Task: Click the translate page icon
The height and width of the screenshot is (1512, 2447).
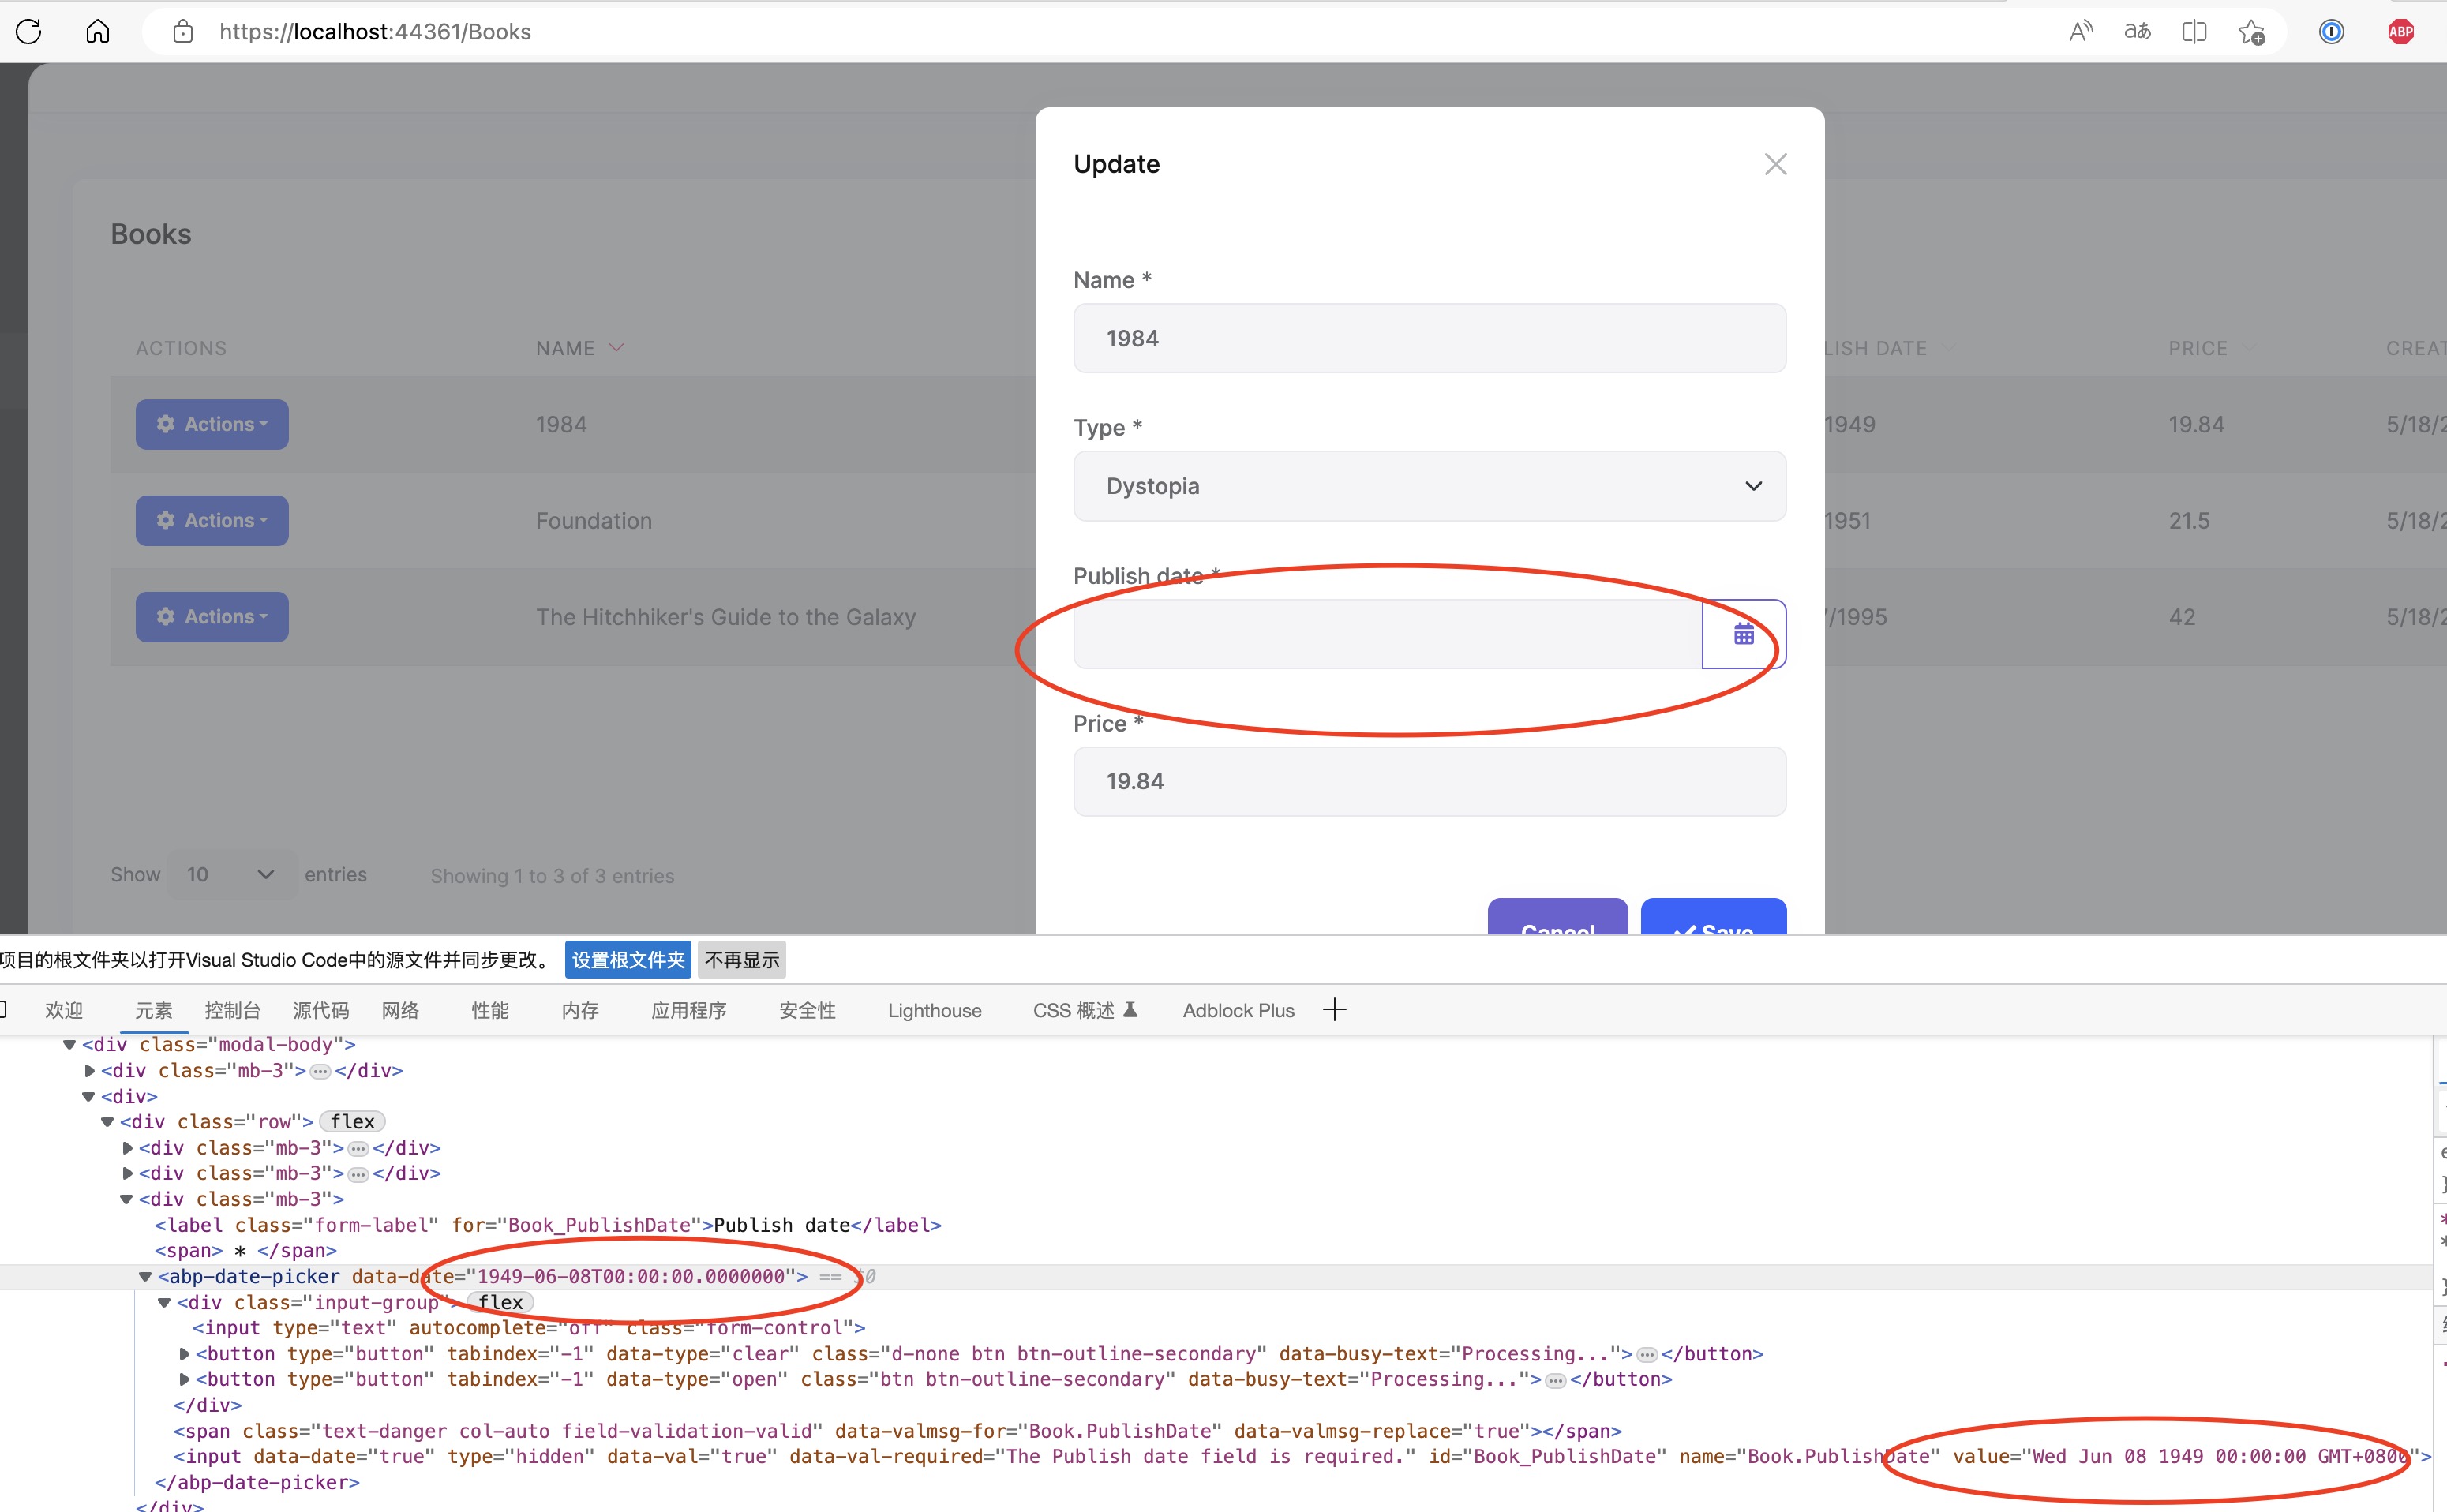Action: (x=2137, y=32)
